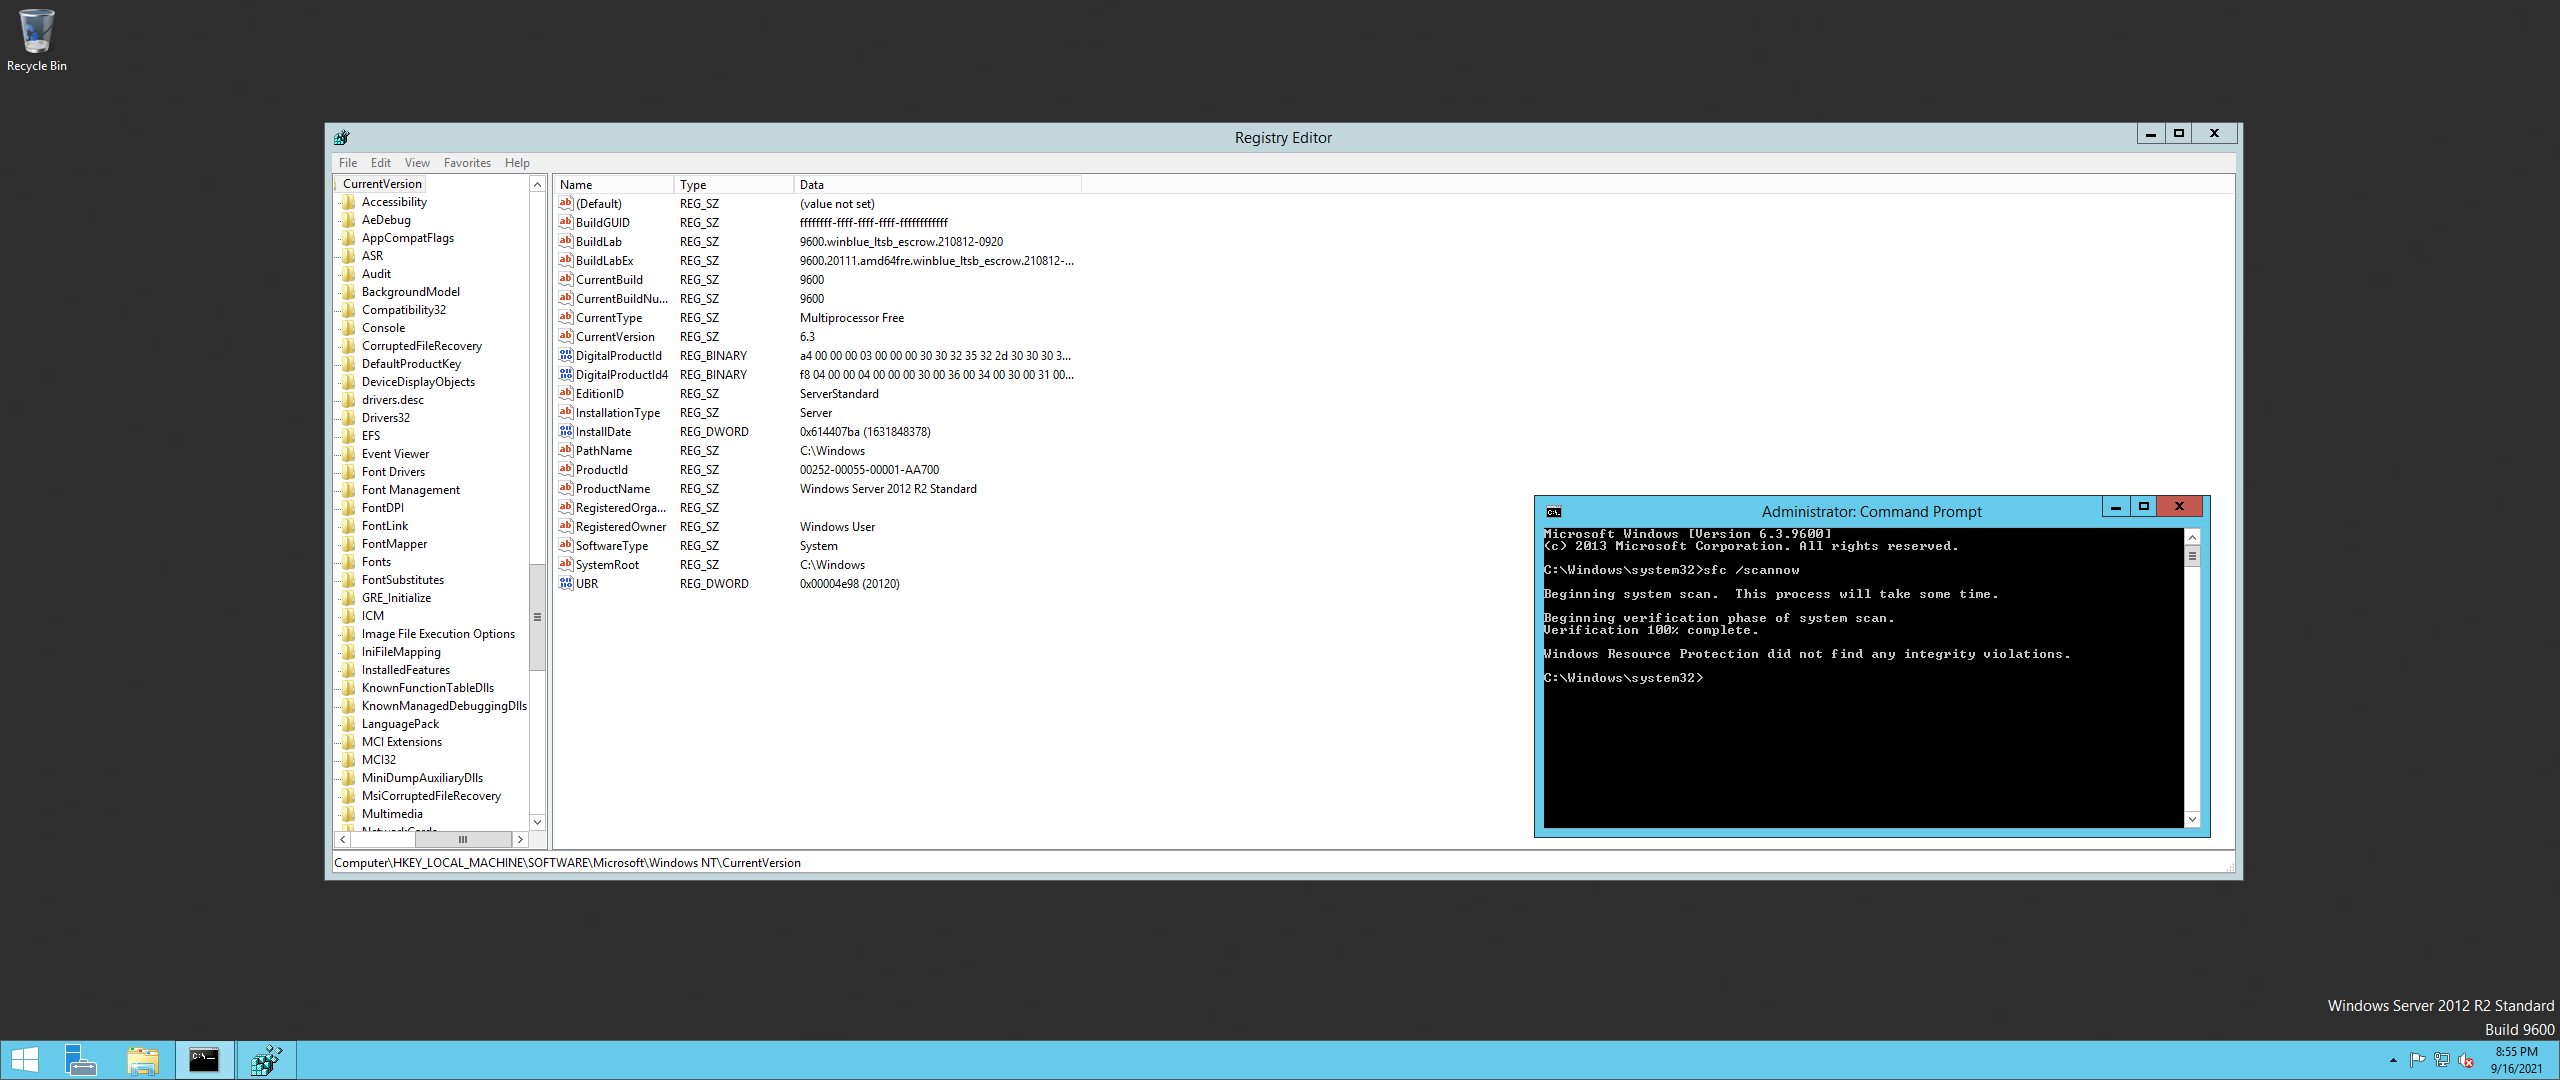Image resolution: width=2560 pixels, height=1080 pixels.
Task: Click the Command Prompt title bar icon
Action: coord(1554,512)
